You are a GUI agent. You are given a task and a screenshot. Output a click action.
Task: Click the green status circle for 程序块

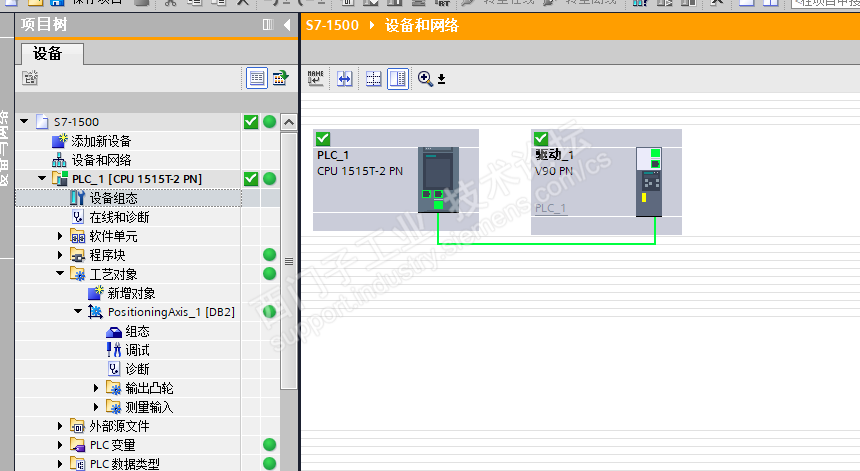[269, 254]
